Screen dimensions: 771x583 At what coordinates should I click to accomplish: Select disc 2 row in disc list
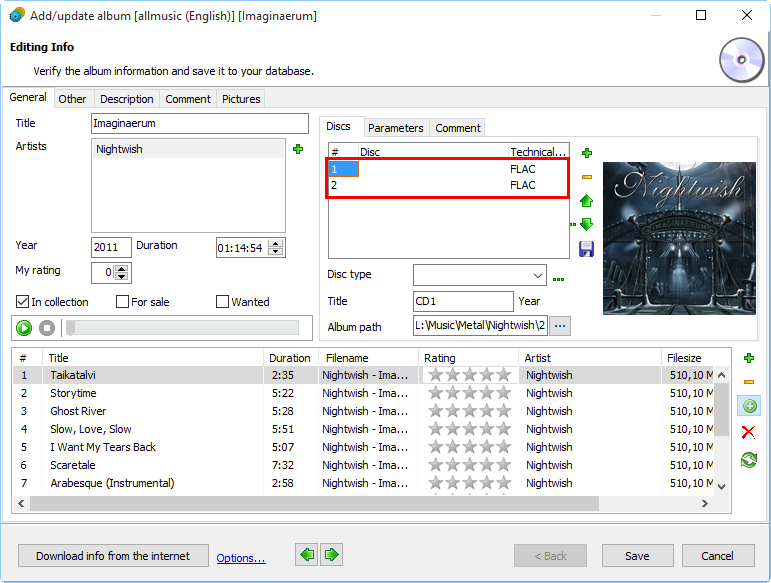(x=447, y=185)
